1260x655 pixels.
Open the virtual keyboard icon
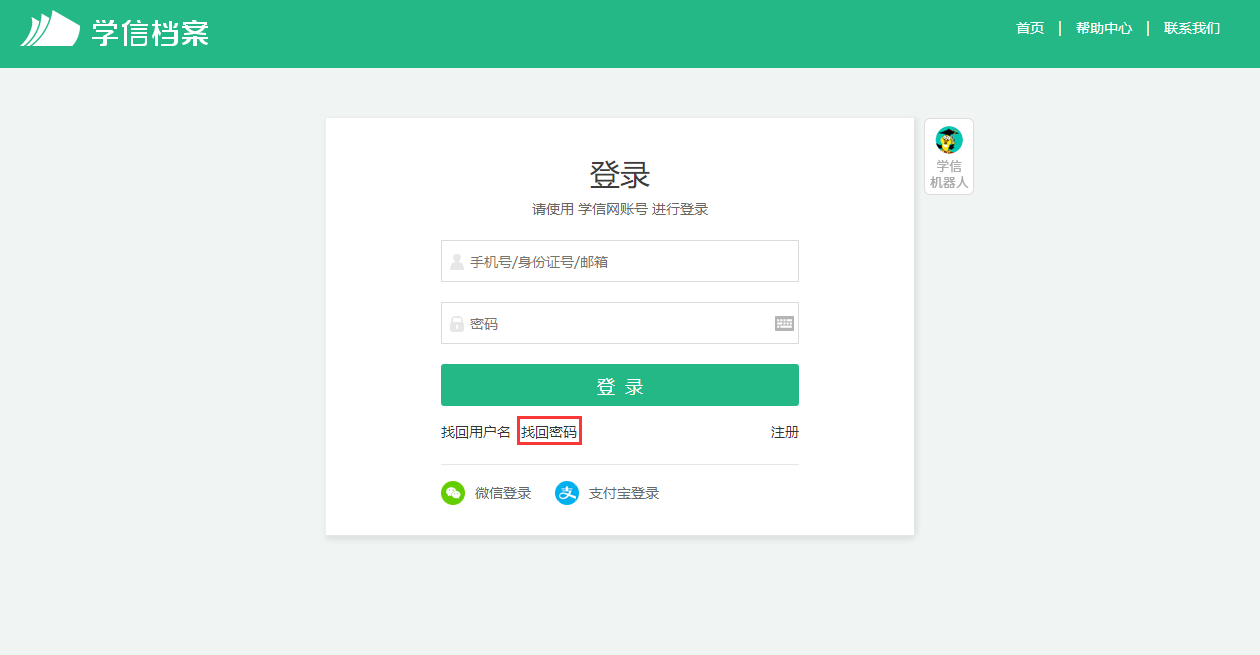coord(784,323)
